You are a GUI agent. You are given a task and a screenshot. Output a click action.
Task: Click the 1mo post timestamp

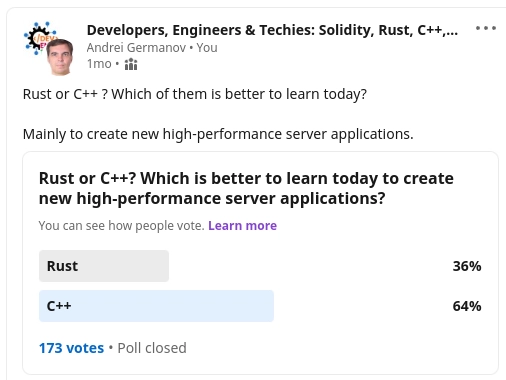[99, 64]
